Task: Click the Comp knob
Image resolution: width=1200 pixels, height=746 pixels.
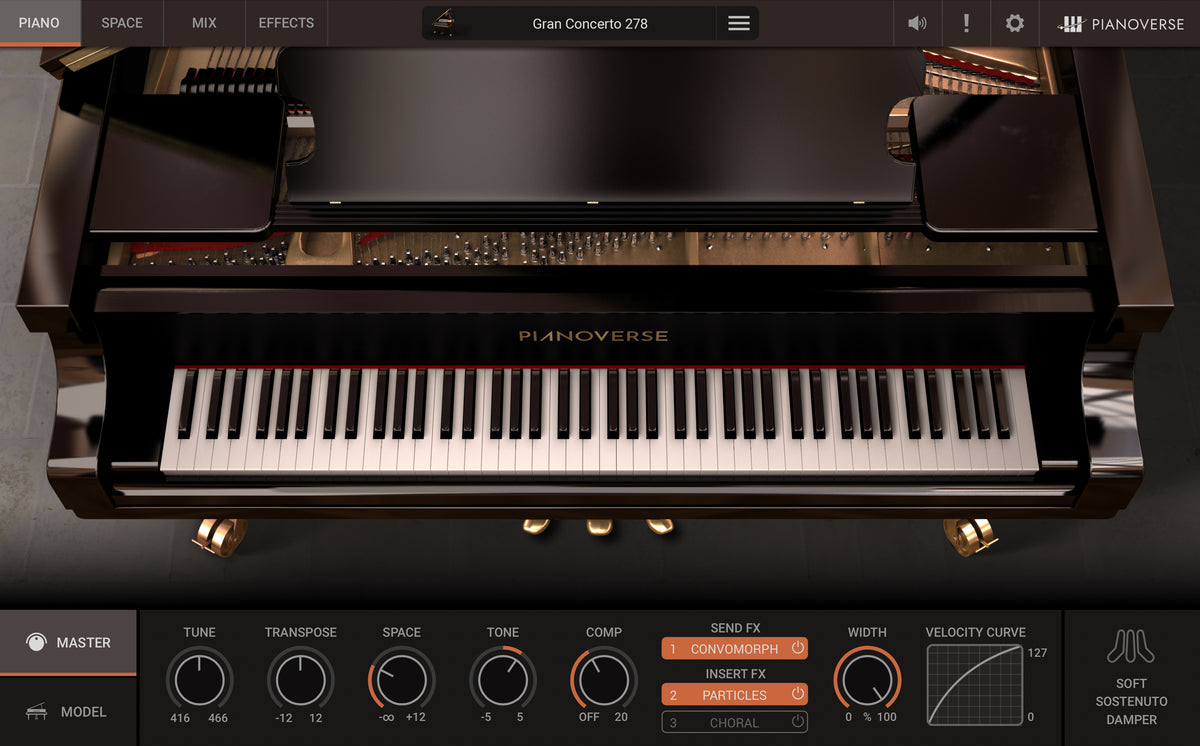Action: [x=604, y=680]
